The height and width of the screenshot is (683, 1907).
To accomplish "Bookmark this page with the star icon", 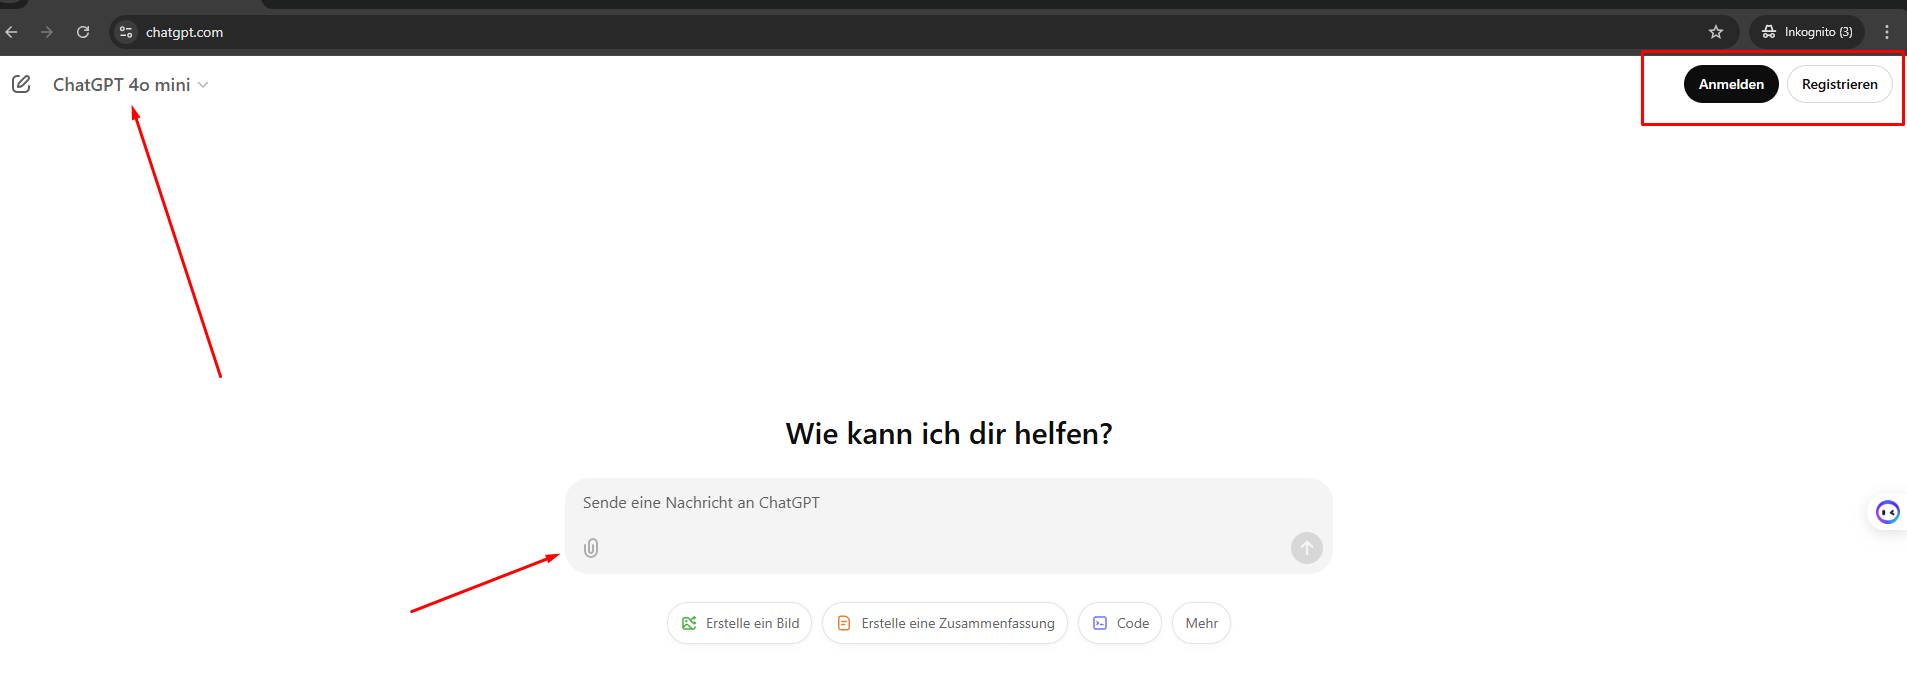I will pos(1716,32).
